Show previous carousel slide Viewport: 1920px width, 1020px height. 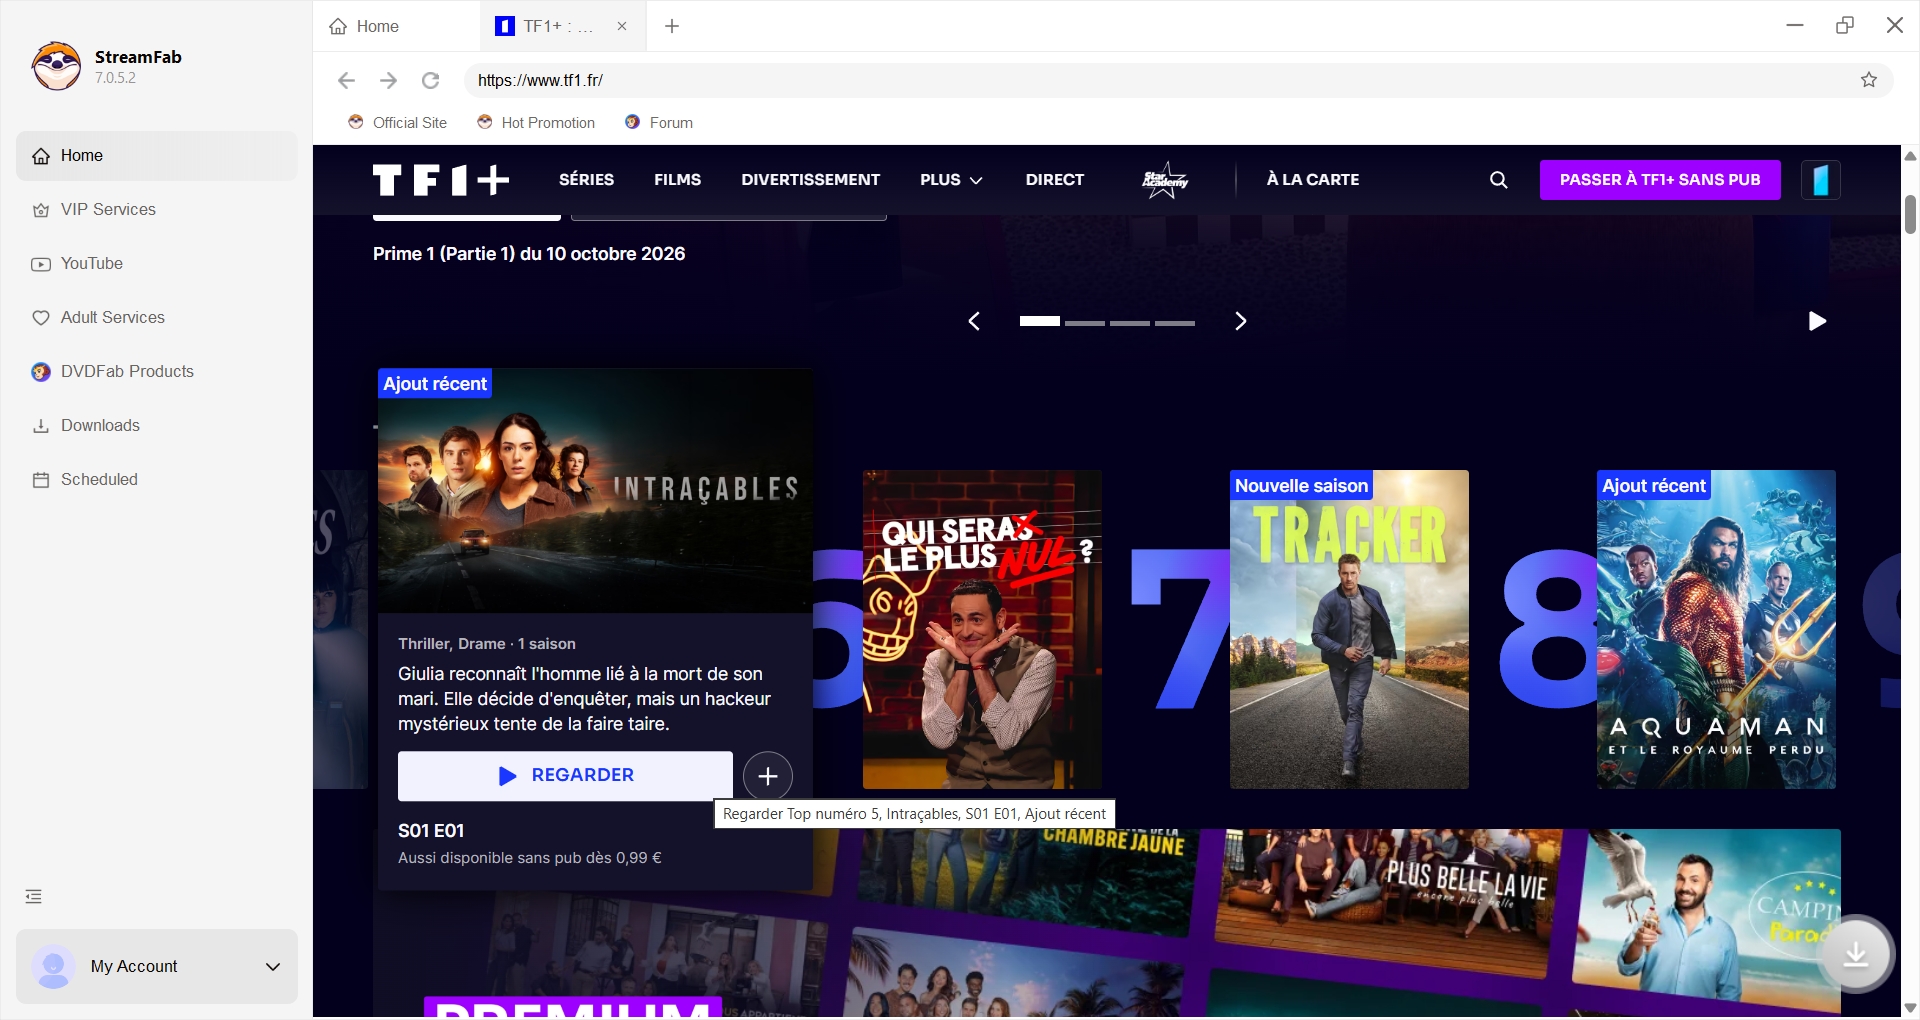974,321
